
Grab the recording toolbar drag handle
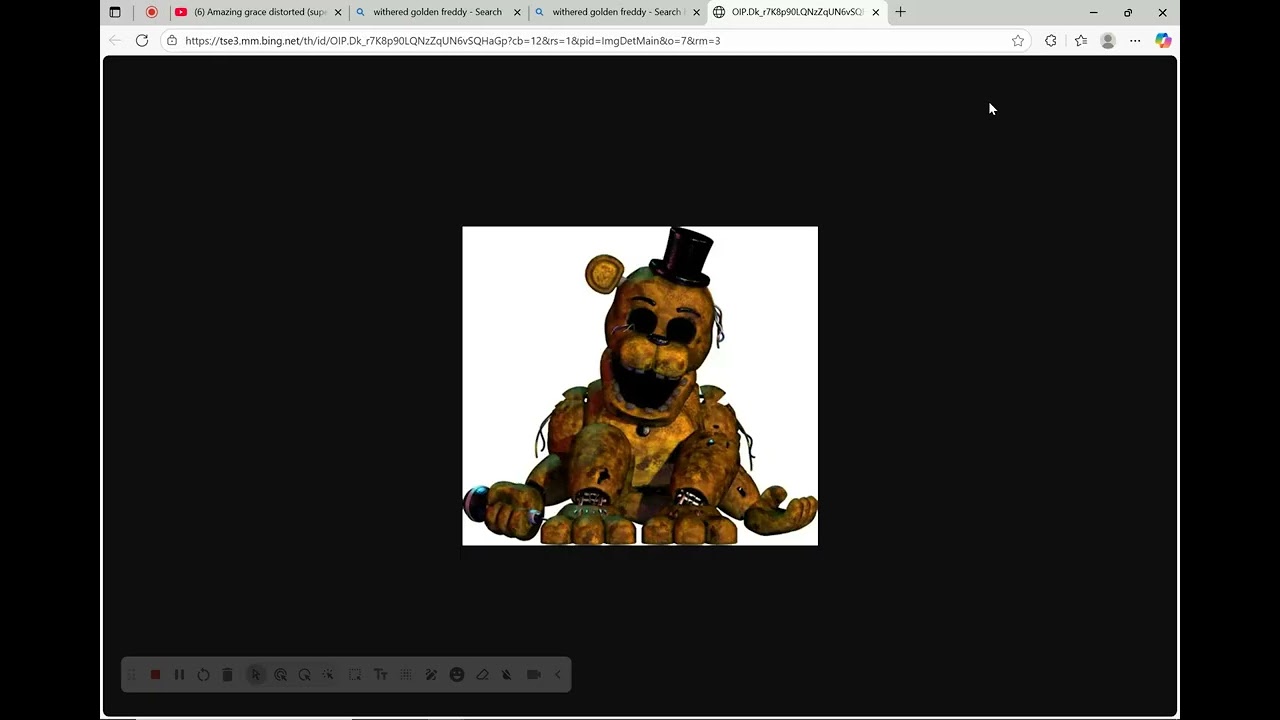(131, 675)
